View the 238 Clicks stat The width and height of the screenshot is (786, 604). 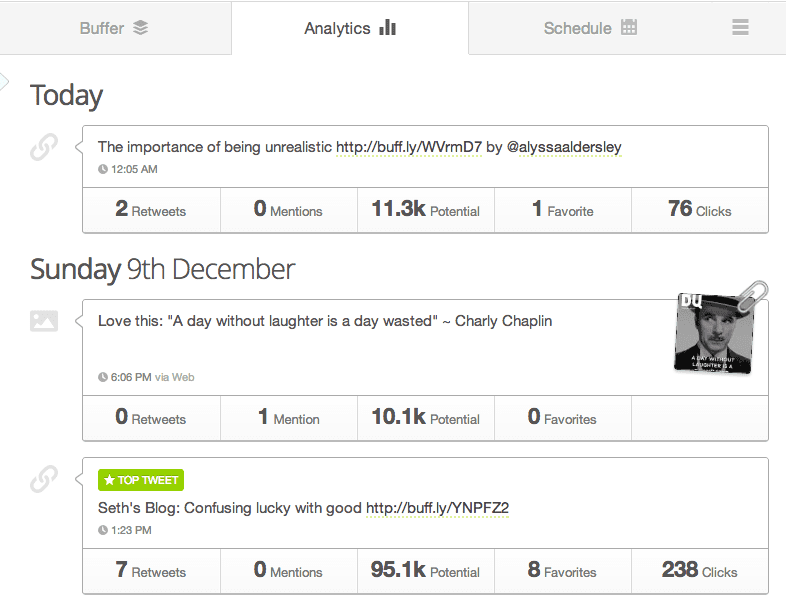coord(700,570)
